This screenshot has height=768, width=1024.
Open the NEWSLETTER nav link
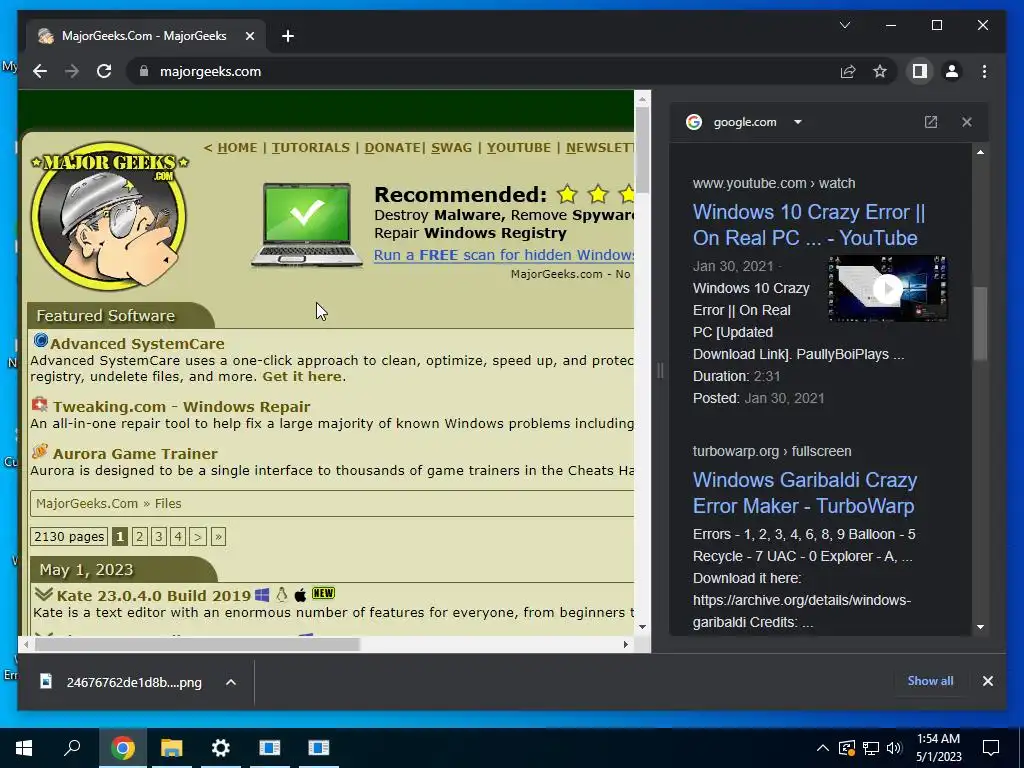point(600,148)
